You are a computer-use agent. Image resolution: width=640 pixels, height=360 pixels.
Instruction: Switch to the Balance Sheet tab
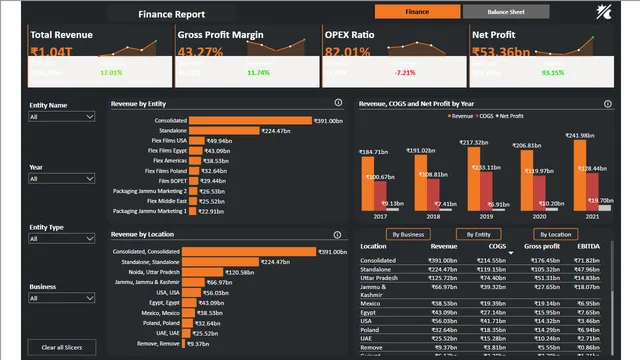coord(506,12)
